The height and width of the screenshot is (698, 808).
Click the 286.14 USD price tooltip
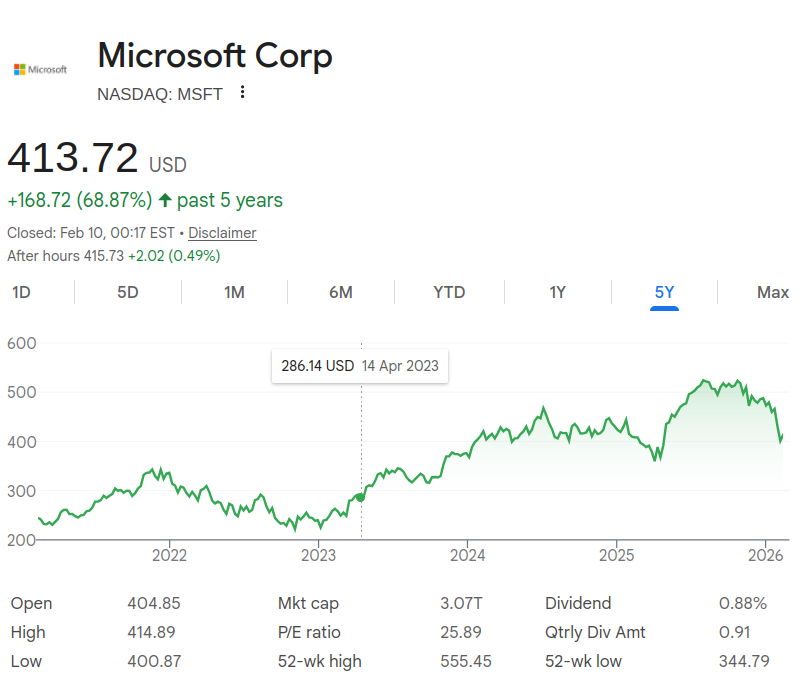tap(360, 366)
